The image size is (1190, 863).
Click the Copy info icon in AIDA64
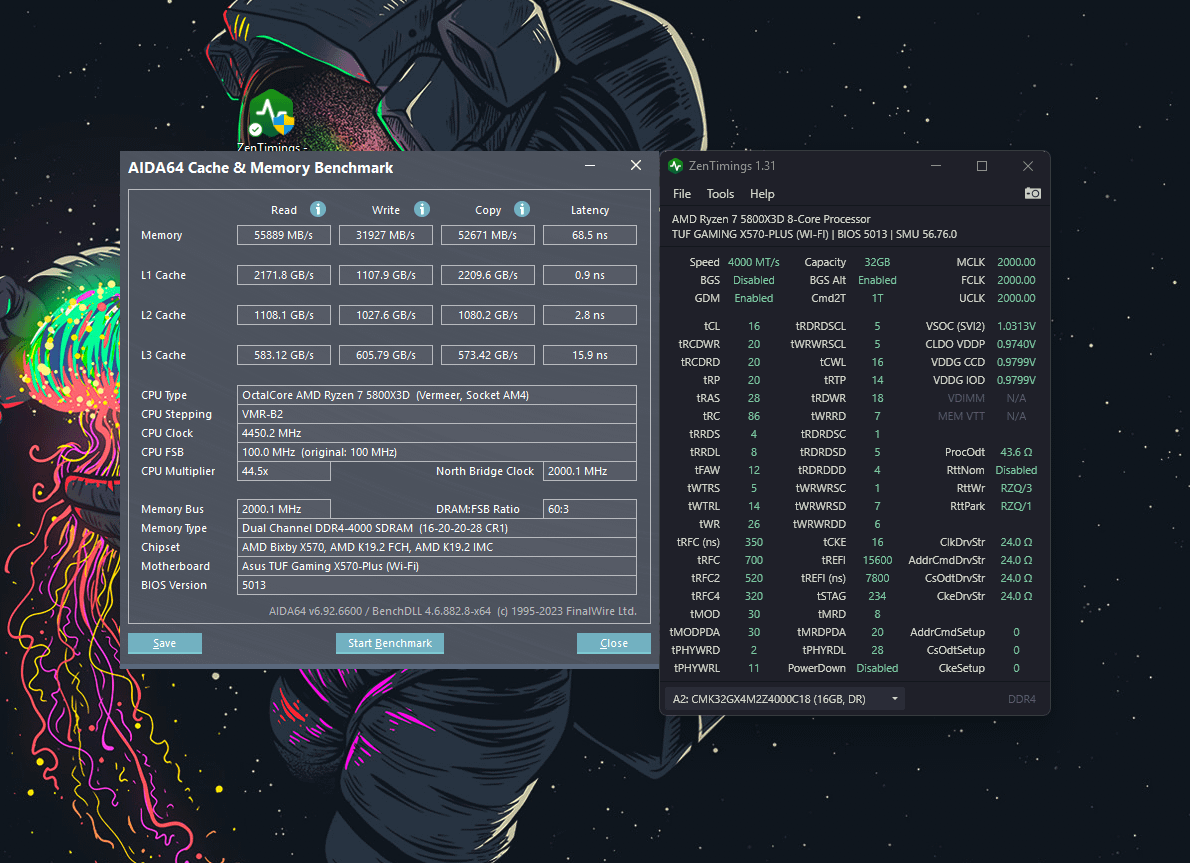tap(521, 209)
